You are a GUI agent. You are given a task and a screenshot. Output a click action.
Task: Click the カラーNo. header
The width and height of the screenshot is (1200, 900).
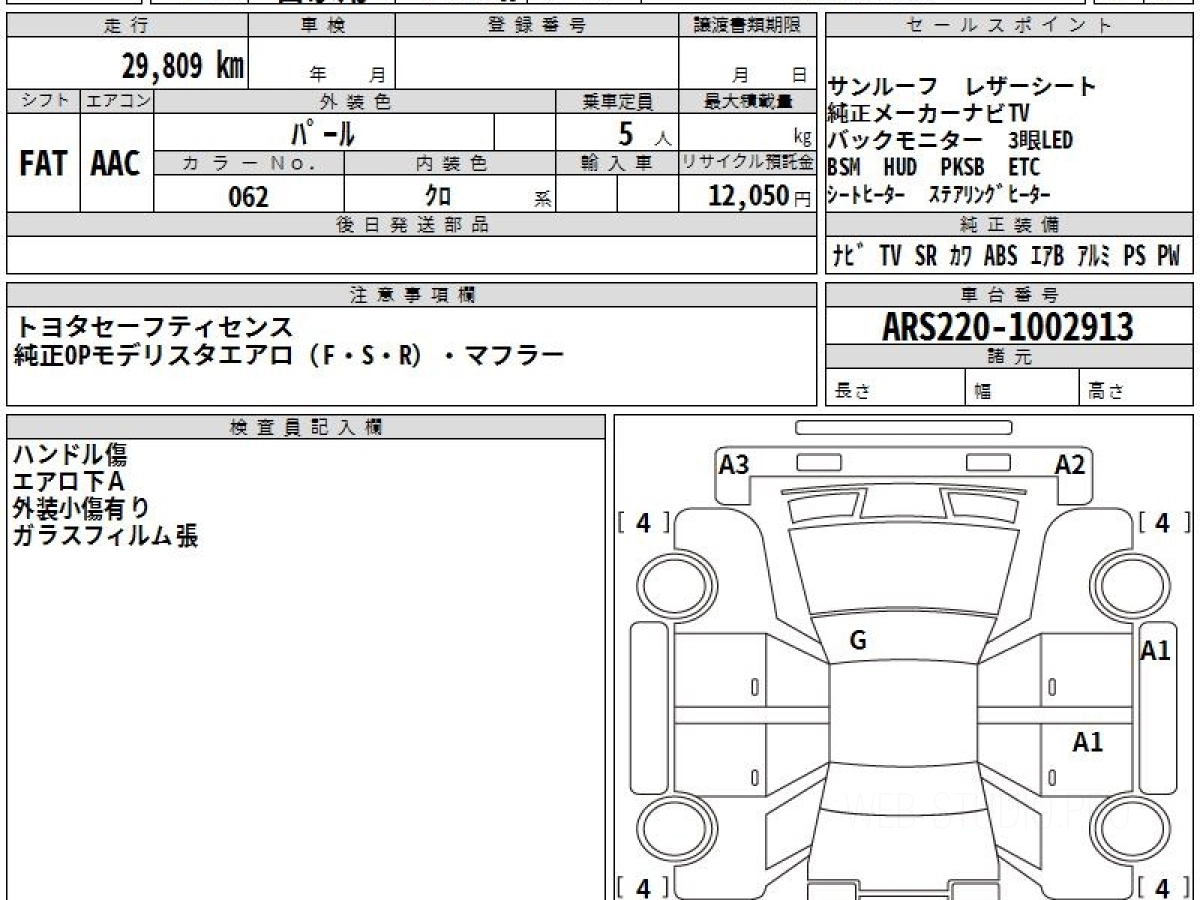(x=249, y=163)
